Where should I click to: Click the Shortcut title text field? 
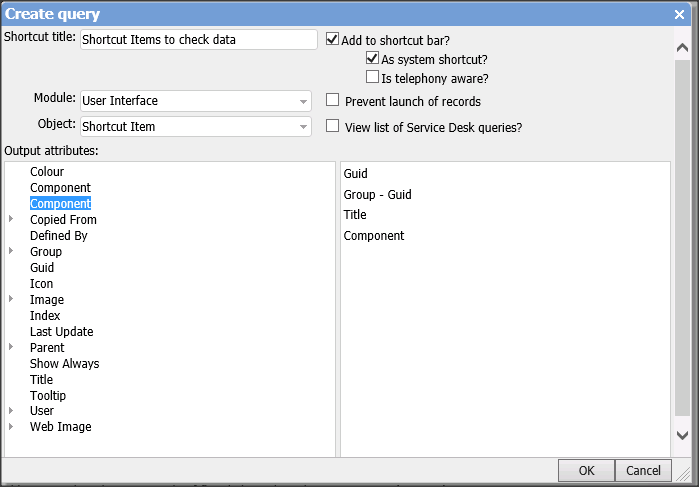[197, 40]
